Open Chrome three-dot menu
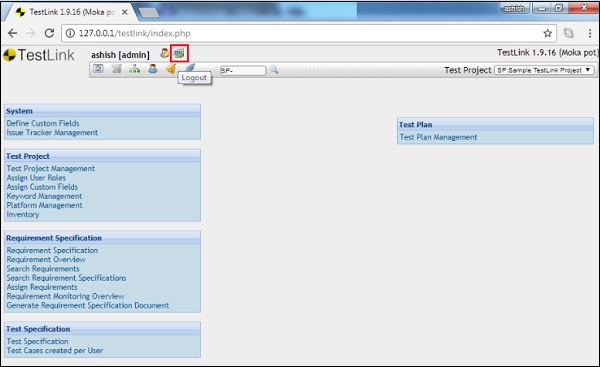 click(590, 33)
